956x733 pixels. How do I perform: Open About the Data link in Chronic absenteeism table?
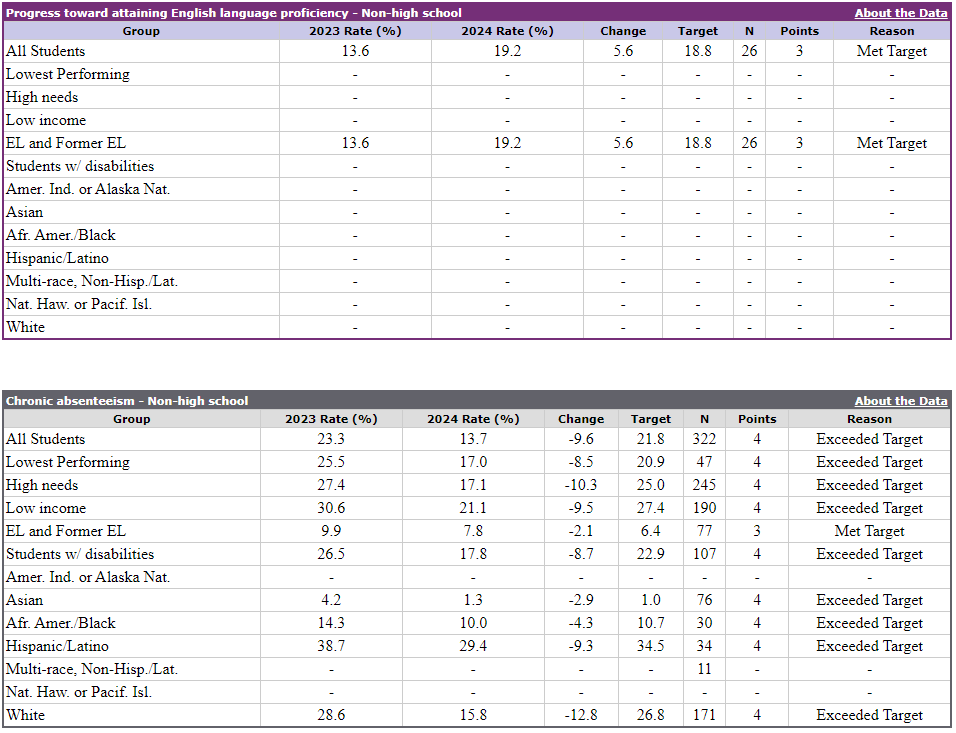(x=901, y=401)
